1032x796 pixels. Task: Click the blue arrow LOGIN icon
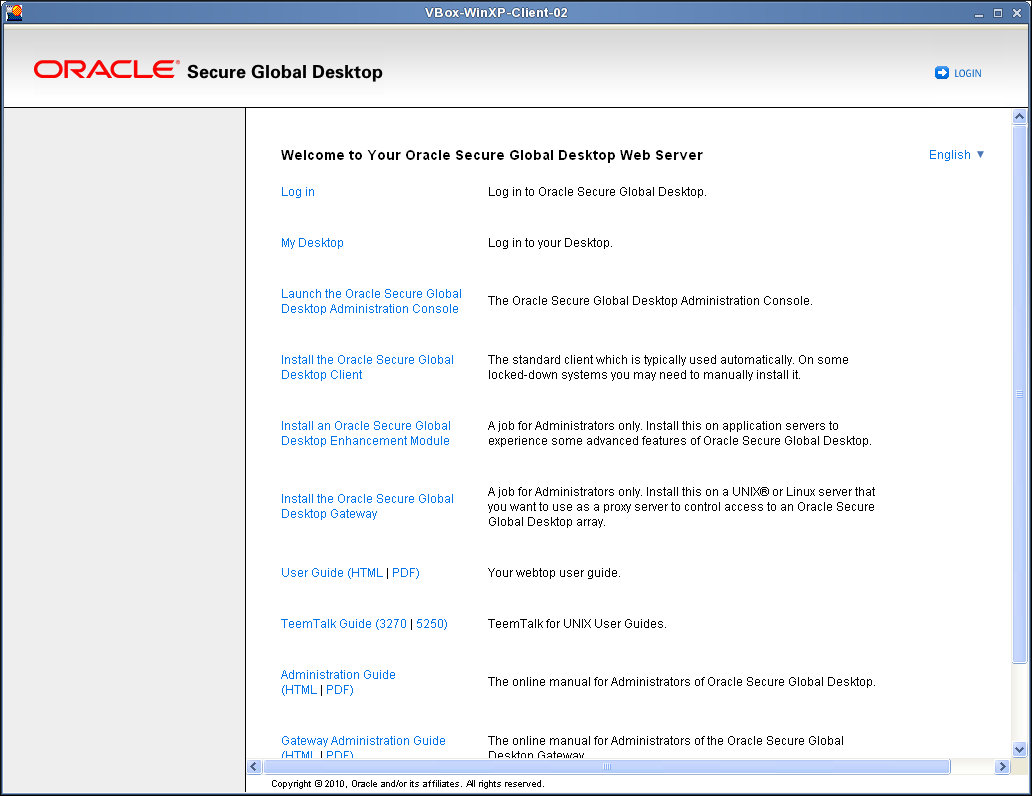tap(941, 73)
